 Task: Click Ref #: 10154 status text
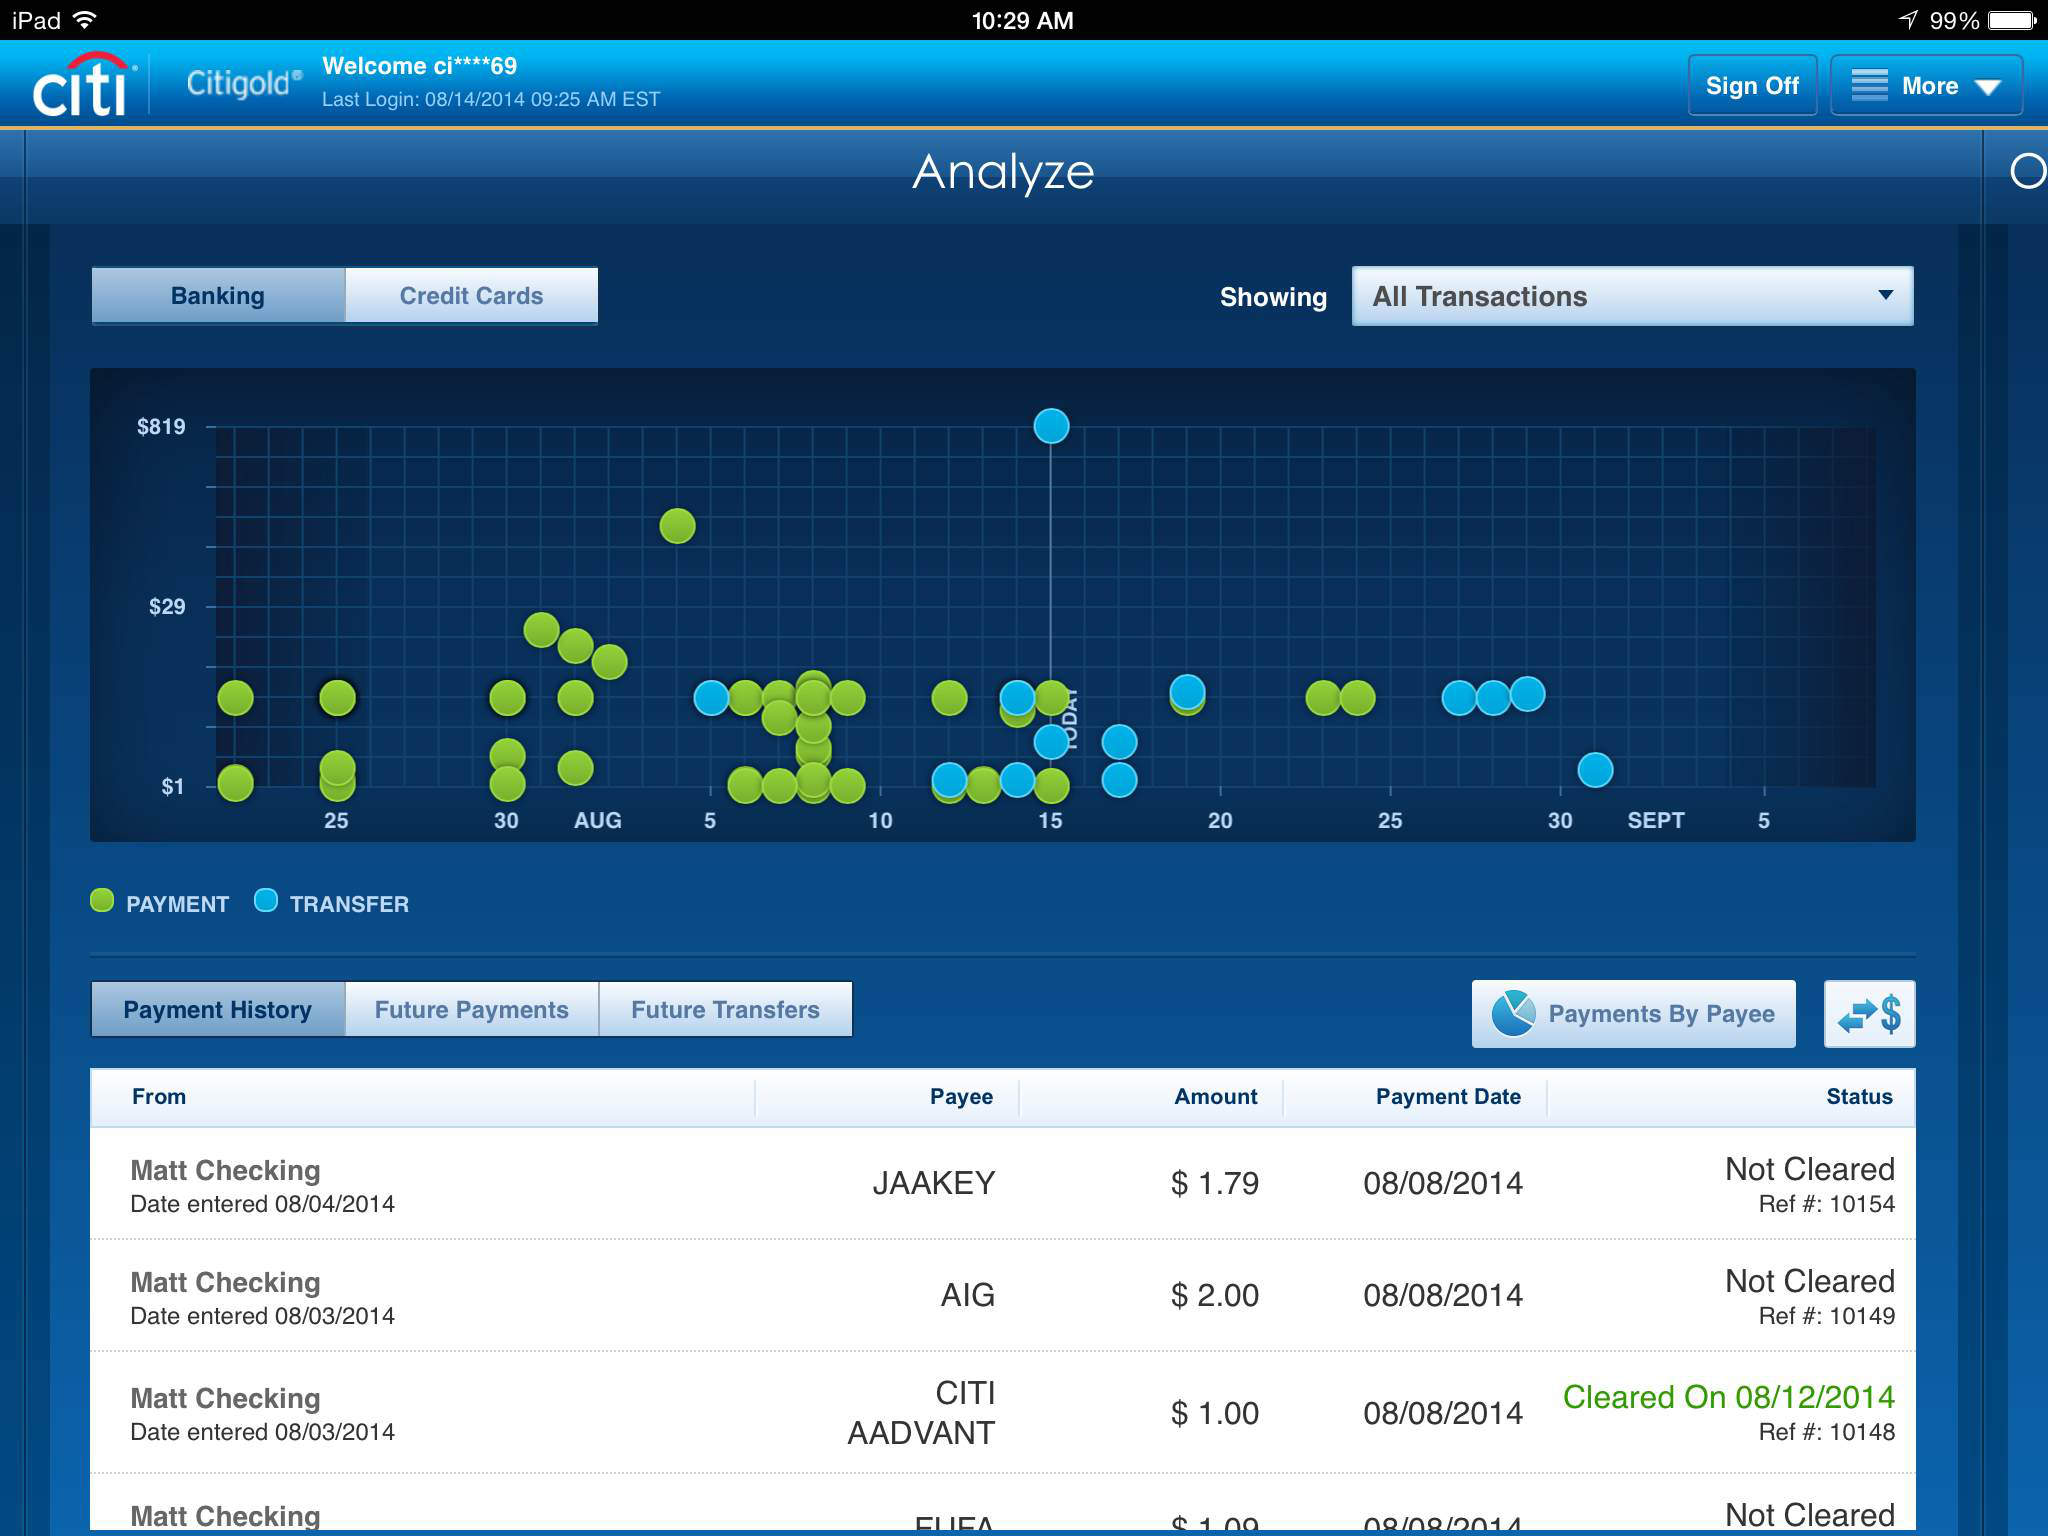(1826, 1204)
